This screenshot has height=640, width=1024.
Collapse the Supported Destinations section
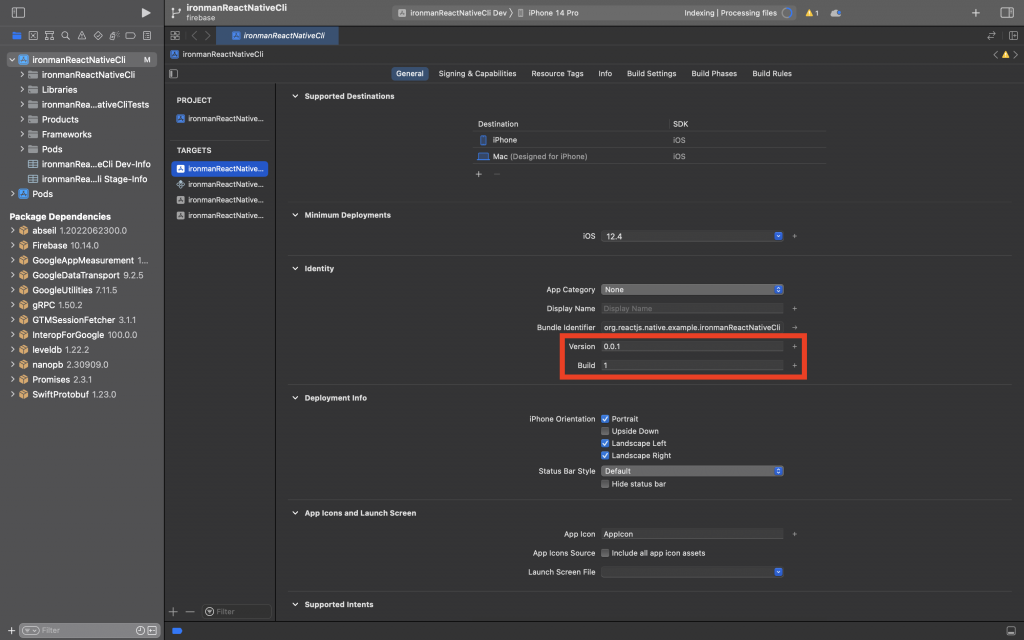295,97
